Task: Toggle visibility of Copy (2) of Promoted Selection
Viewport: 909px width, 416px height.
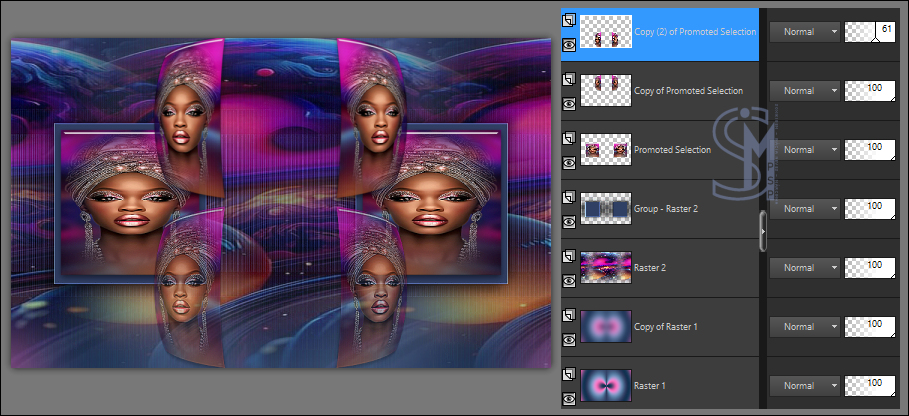Action: click(568, 43)
